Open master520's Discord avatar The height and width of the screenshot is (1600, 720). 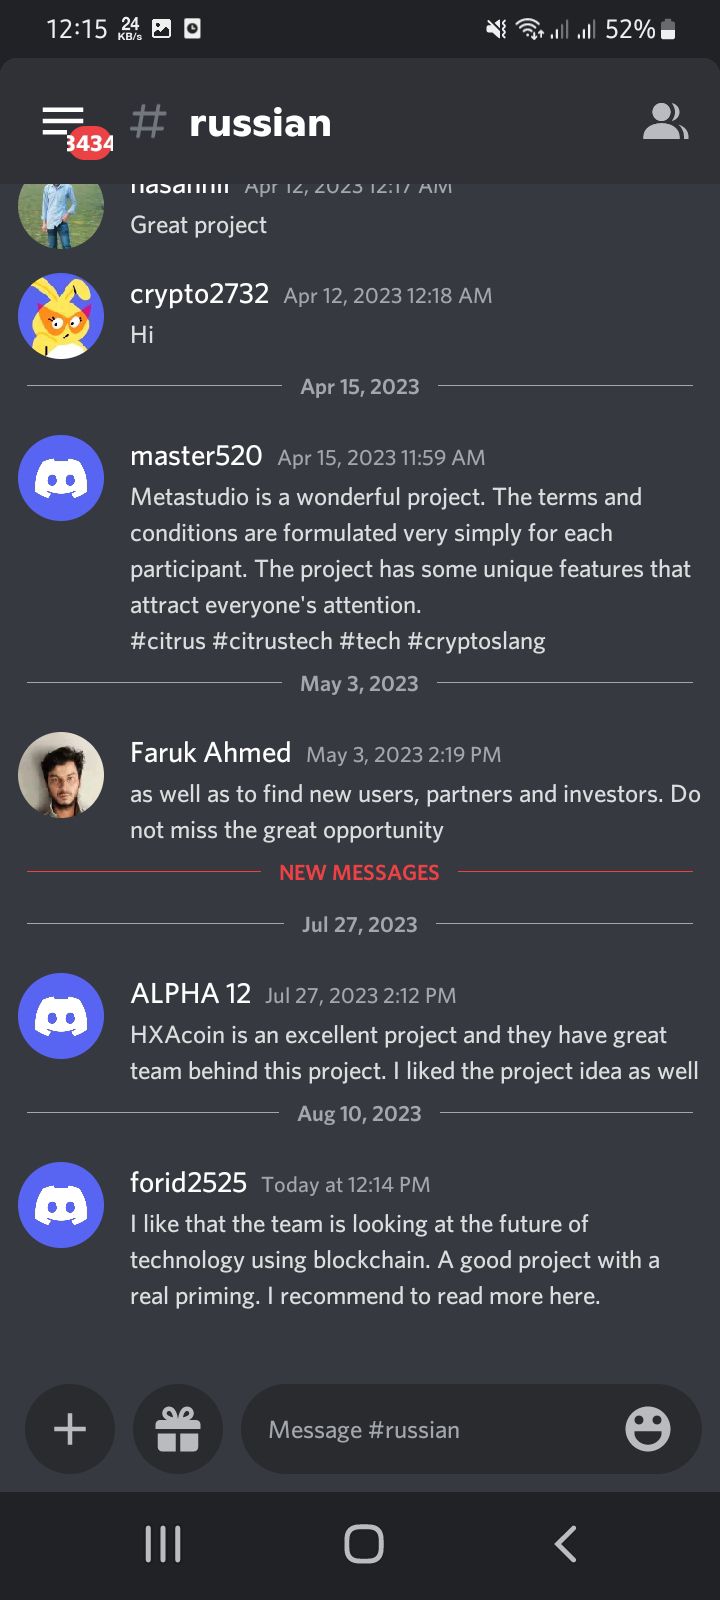61,478
